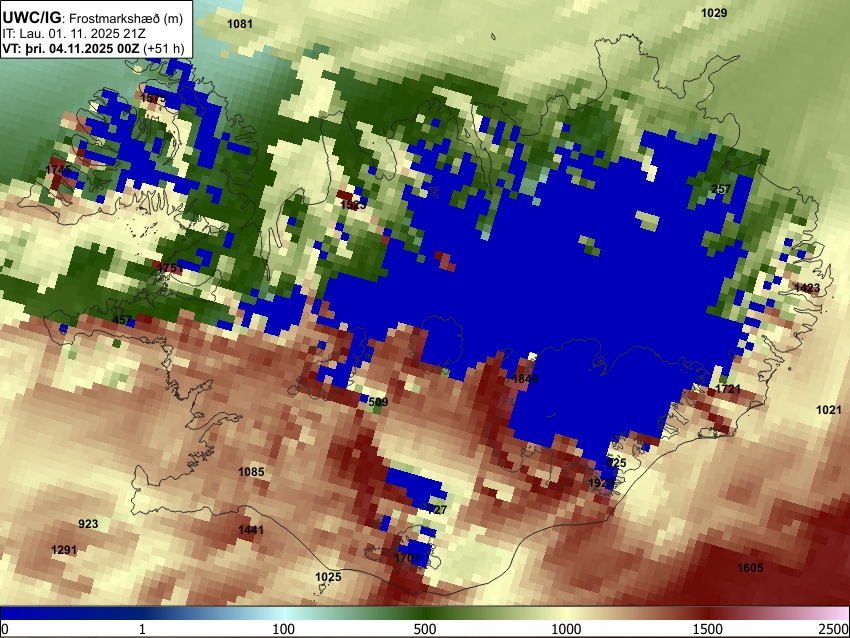Viewport: 850px width, 638px height.
Task: Select the 1849 value label
Action: point(525,379)
